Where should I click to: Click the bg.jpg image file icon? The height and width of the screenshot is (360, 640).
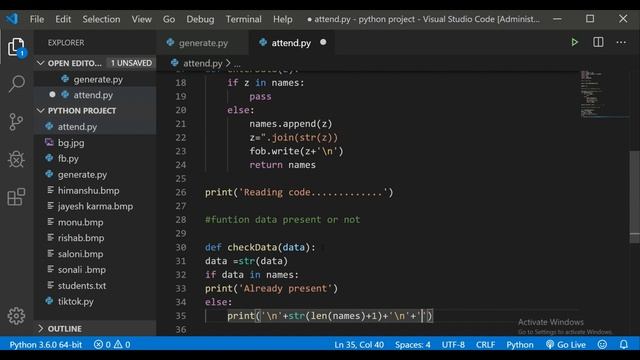pyautogui.click(x=49, y=142)
